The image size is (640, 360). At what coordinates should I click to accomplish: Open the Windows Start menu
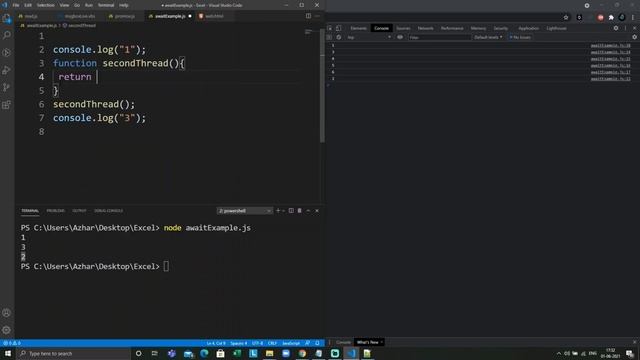(8, 353)
